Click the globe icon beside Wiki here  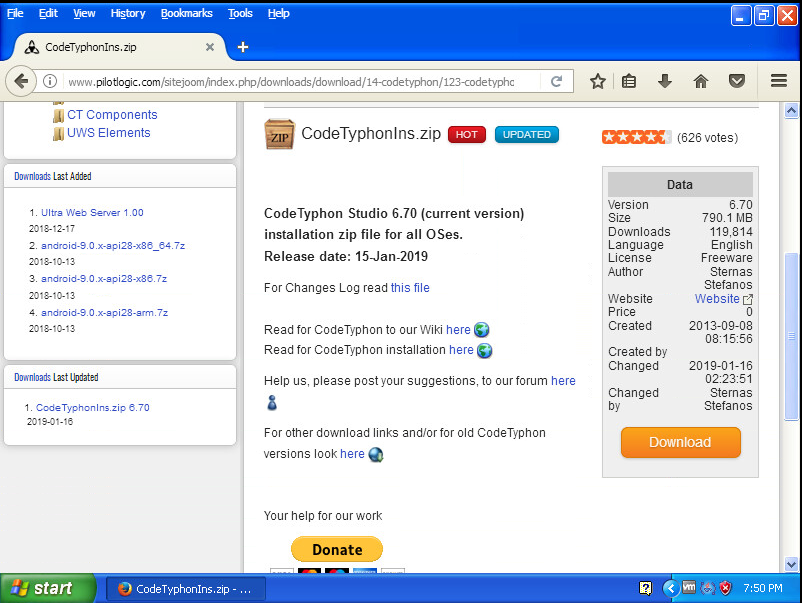481,330
